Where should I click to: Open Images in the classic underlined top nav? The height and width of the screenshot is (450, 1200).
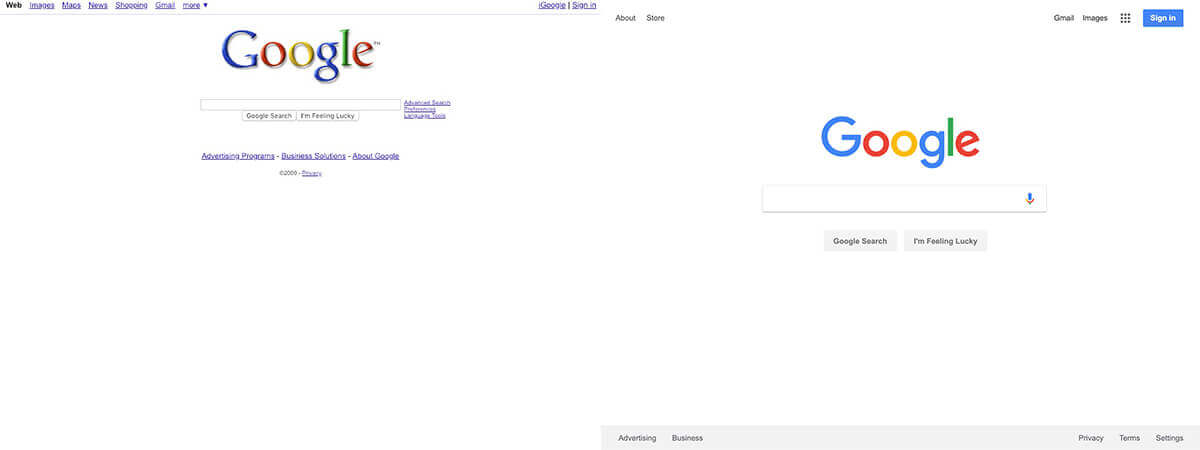42,5
